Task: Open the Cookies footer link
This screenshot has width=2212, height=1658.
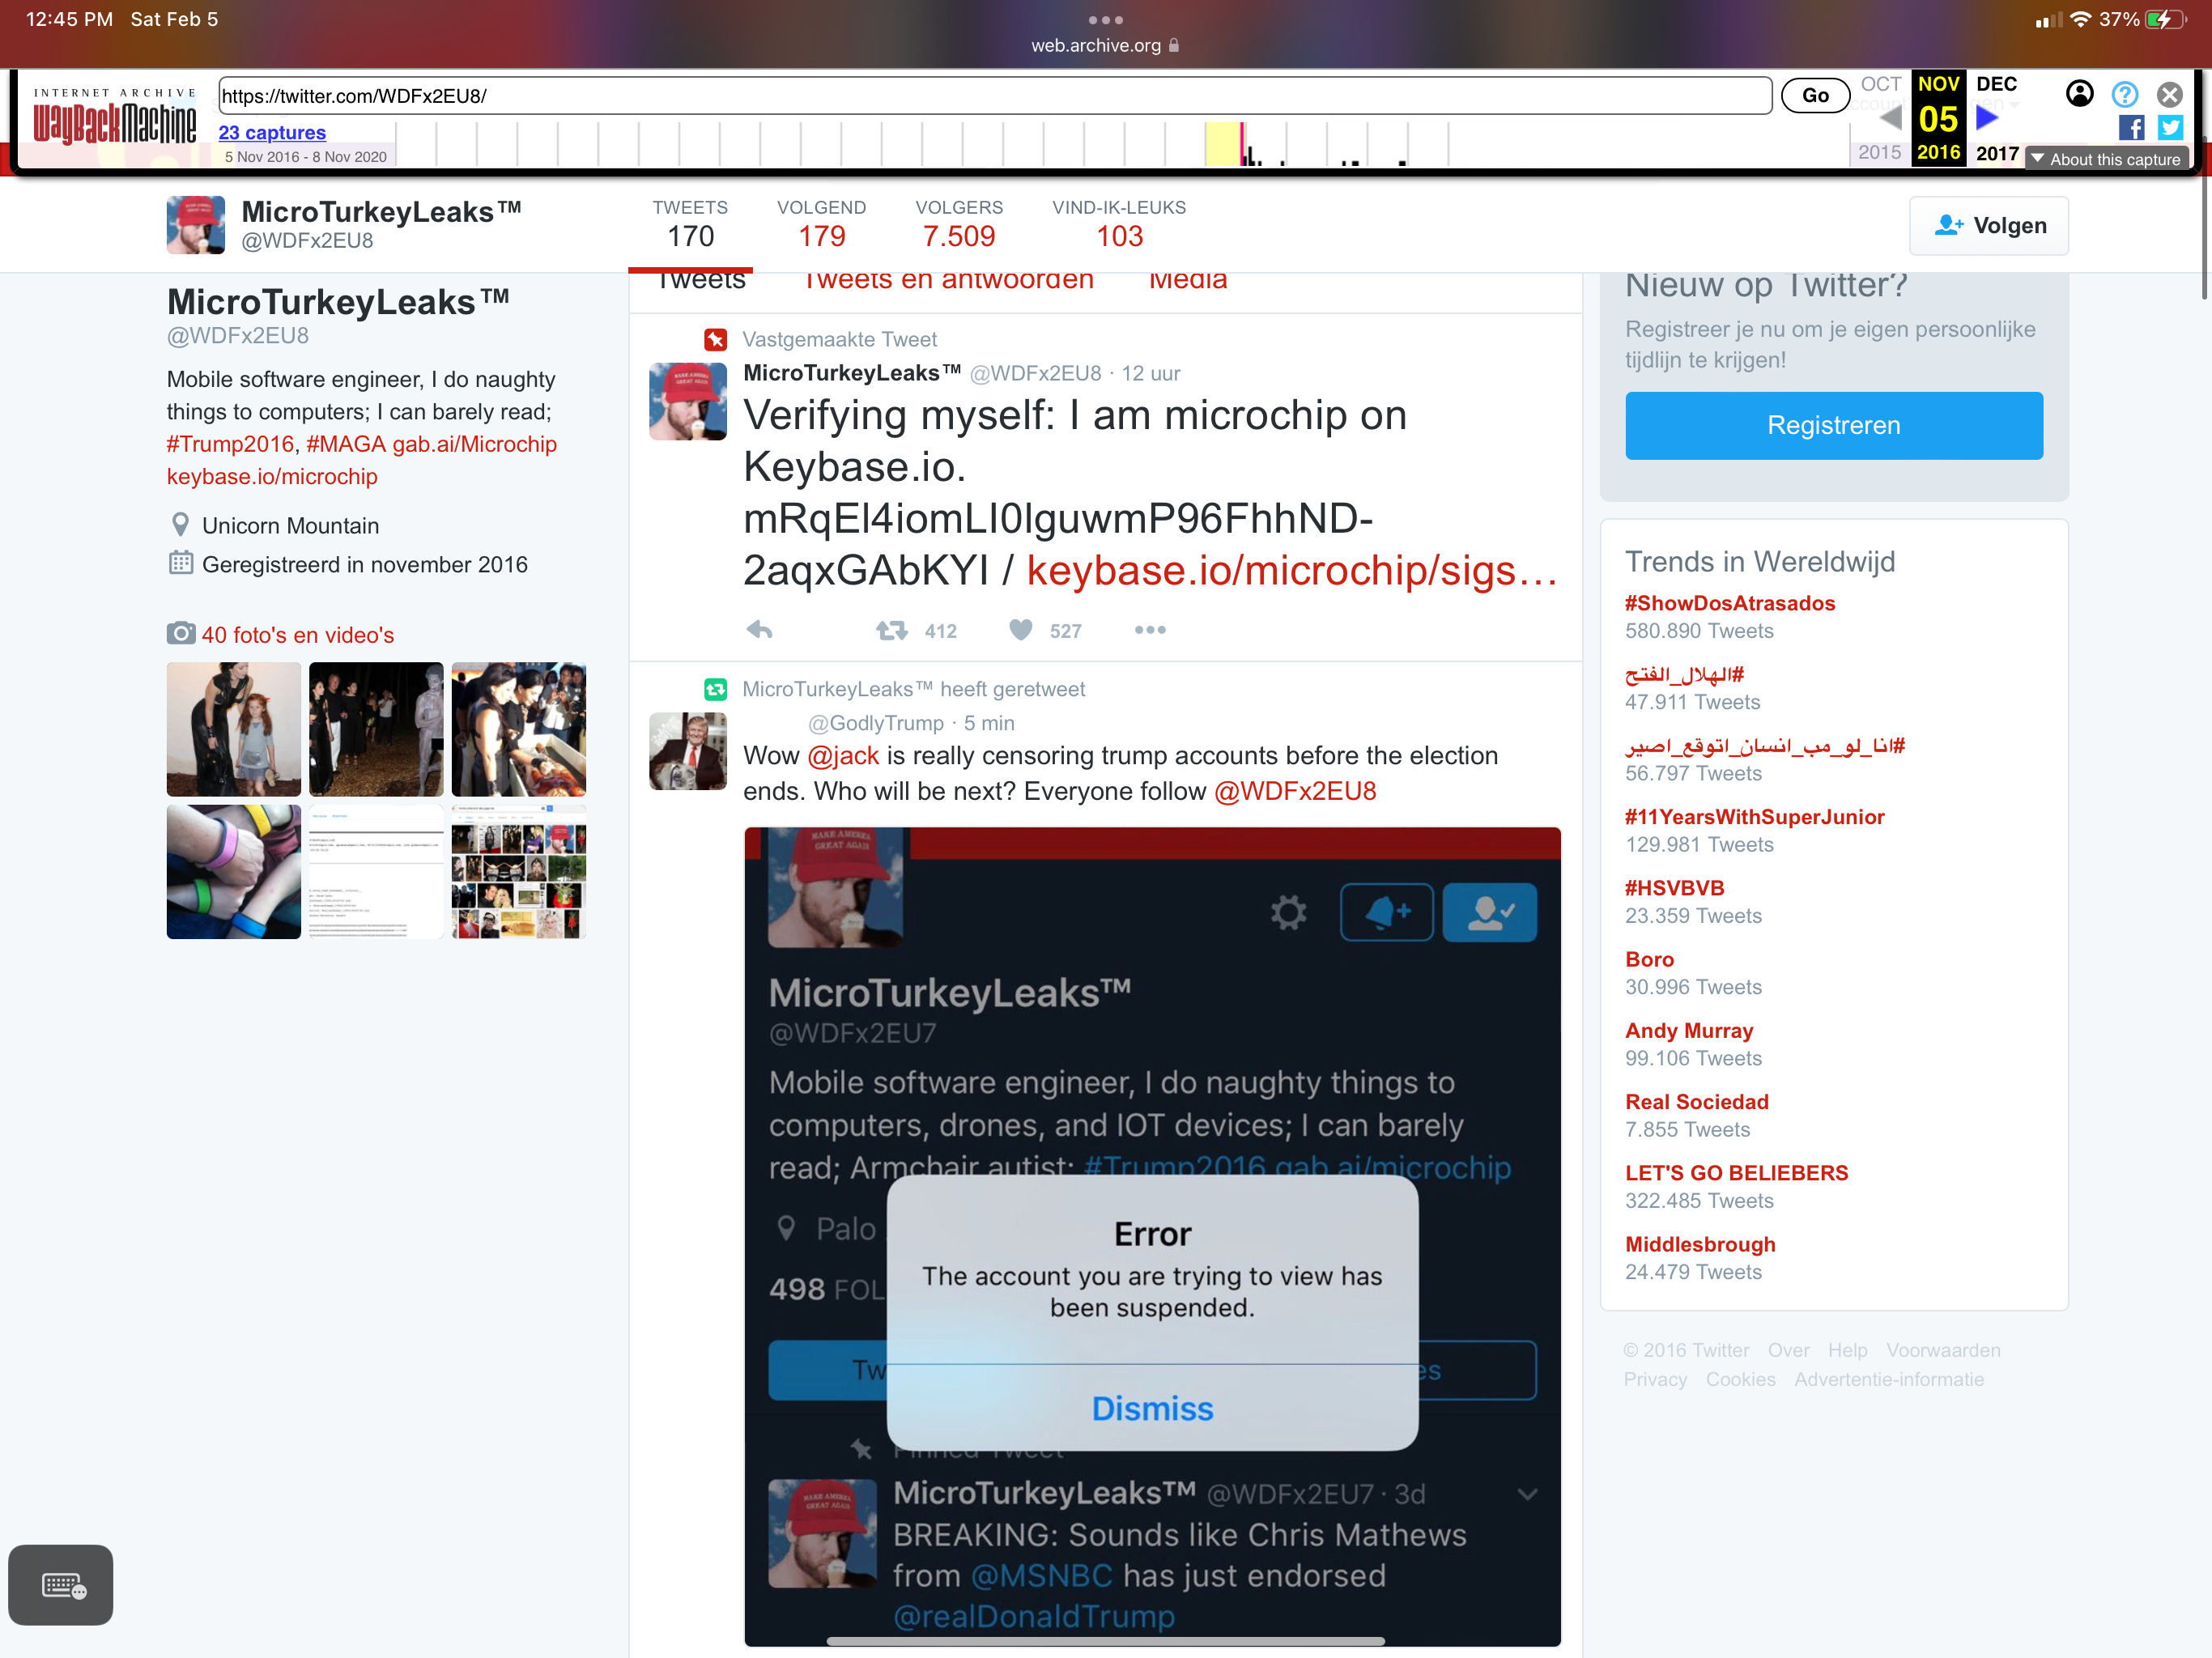Action: pos(1740,1379)
